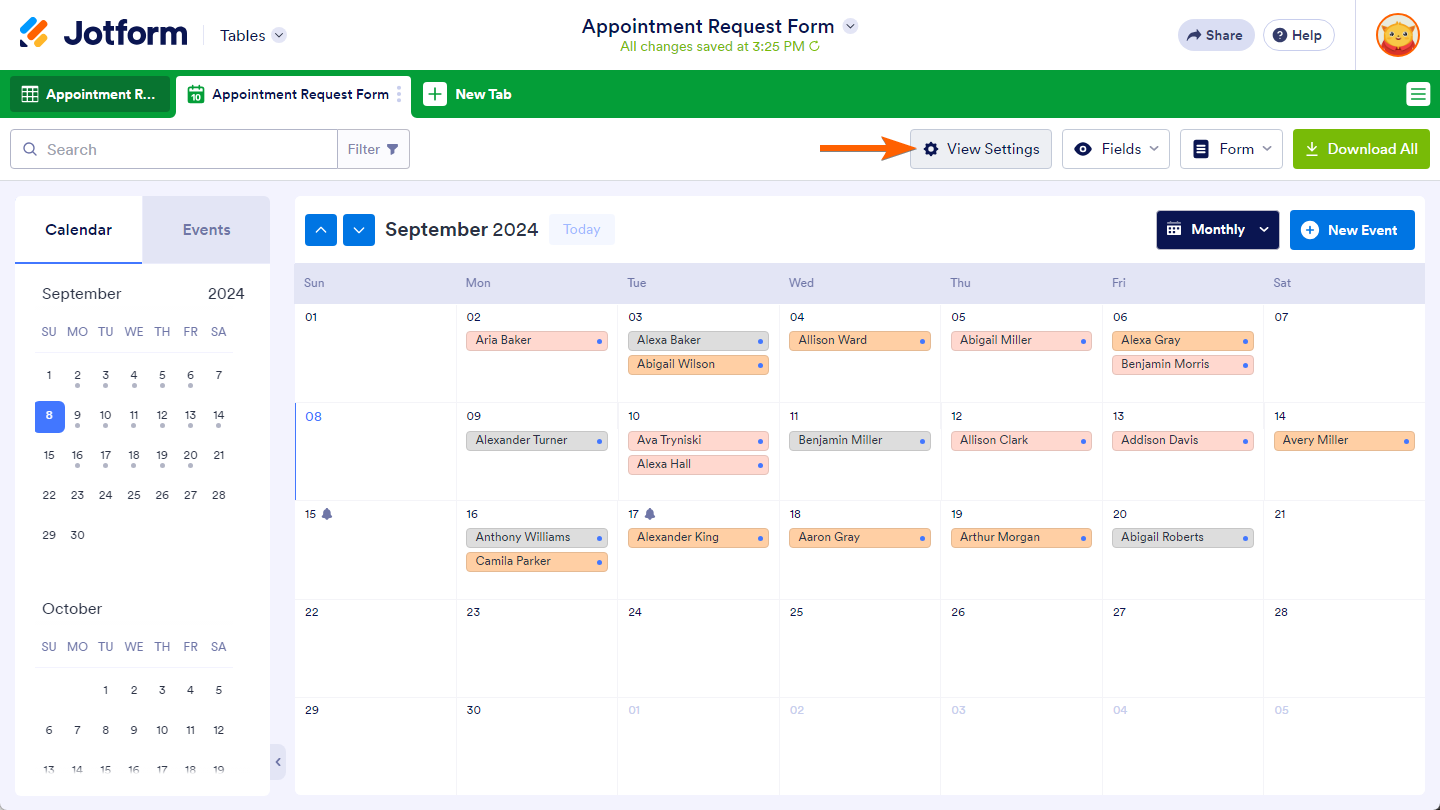Go to next month with the down arrow
The width and height of the screenshot is (1440, 810).
[359, 230]
